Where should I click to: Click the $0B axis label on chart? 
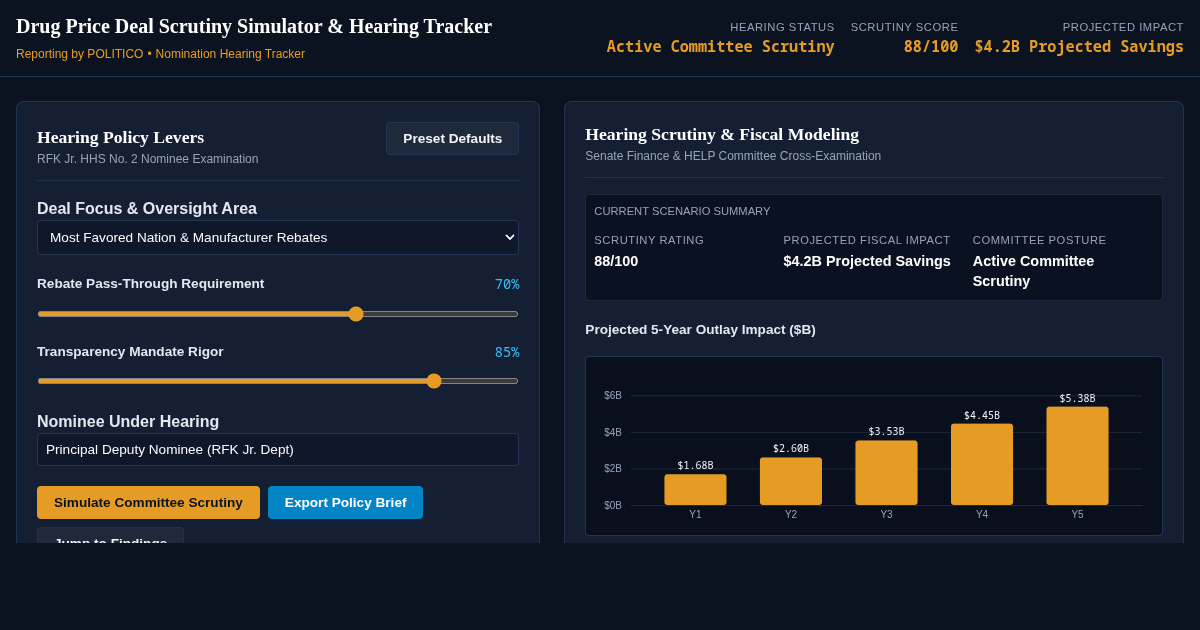(613, 506)
